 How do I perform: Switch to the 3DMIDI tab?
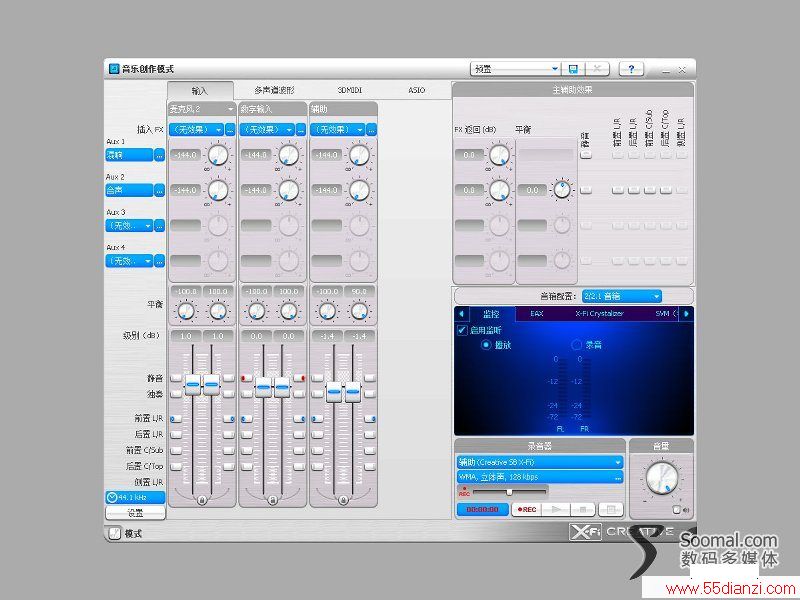point(350,90)
